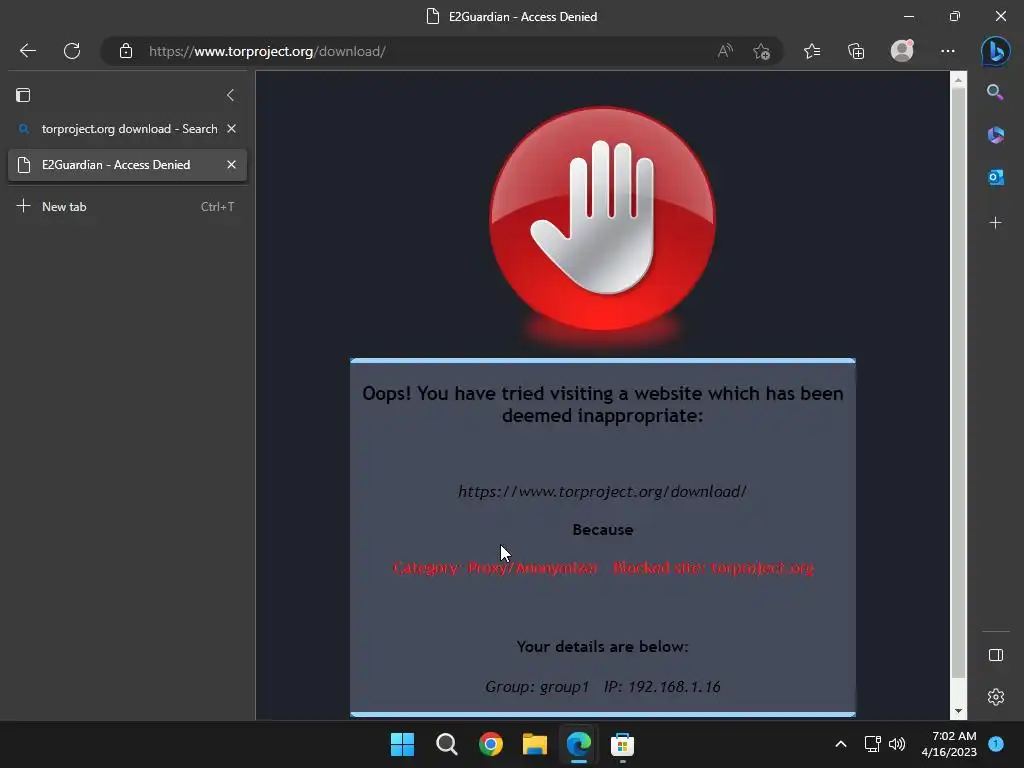Open sidebar settings gear
The image size is (1024, 768).
(995, 697)
